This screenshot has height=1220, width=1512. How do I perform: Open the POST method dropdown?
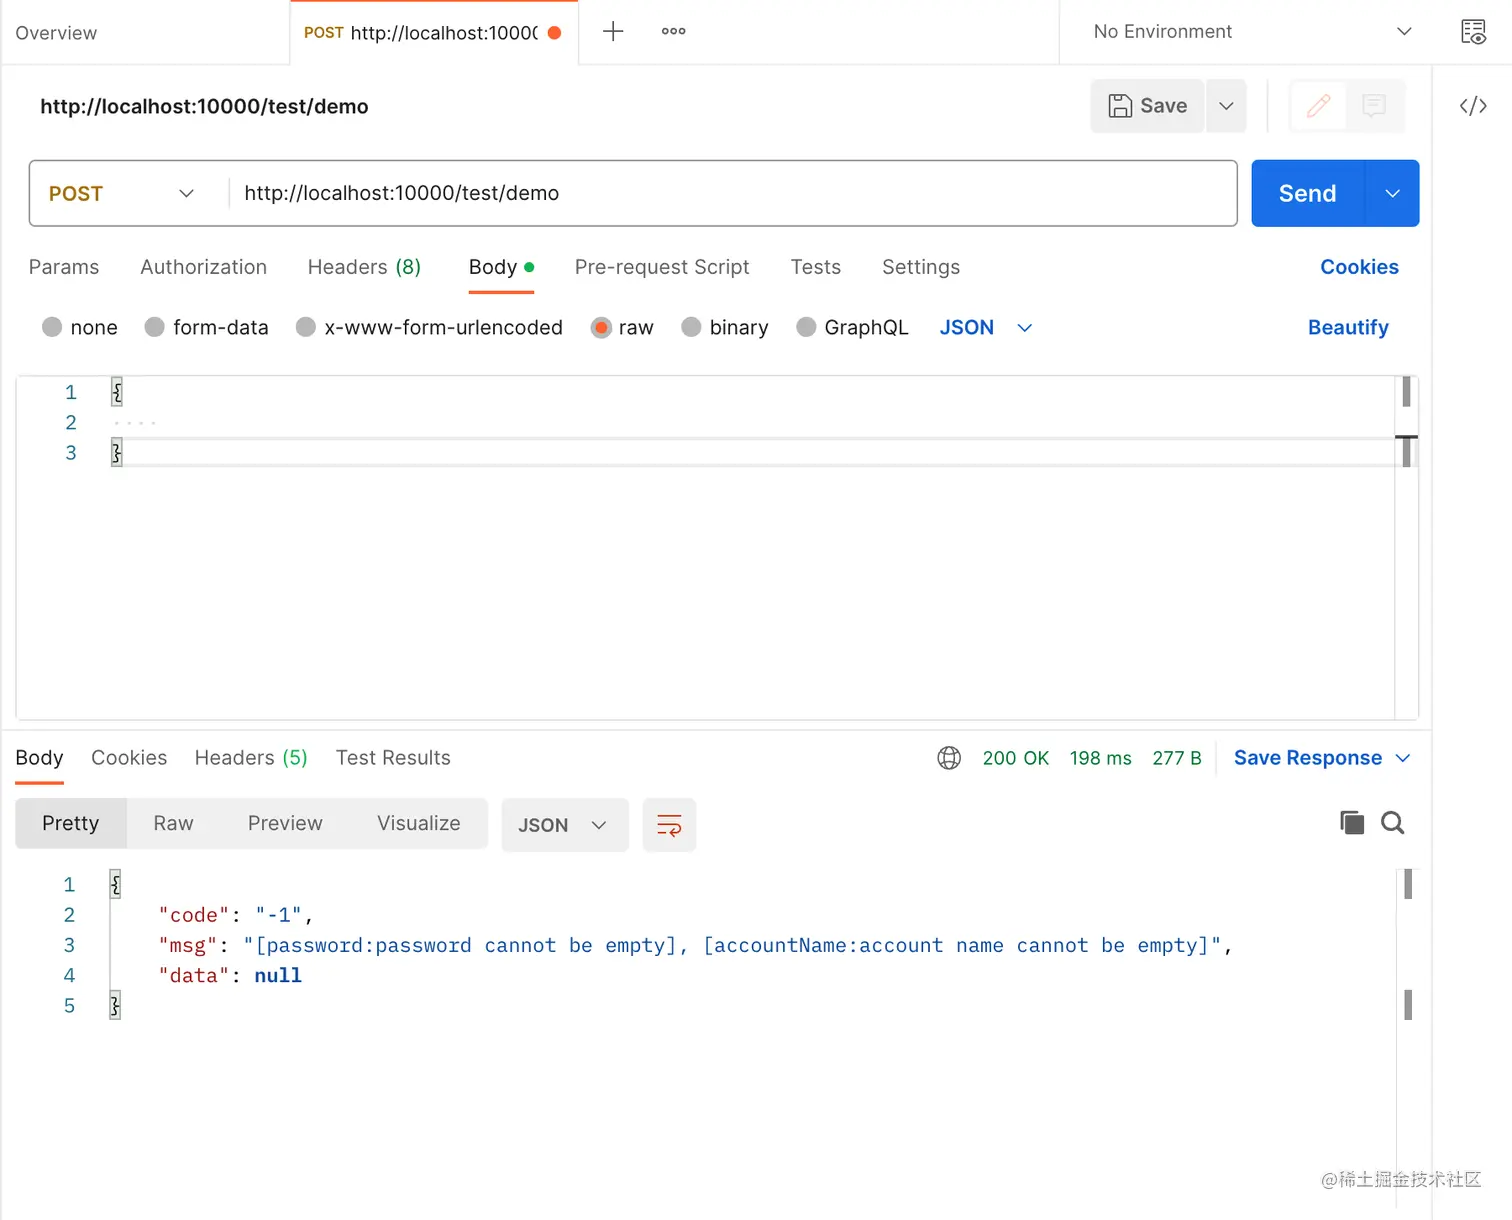pyautogui.click(x=121, y=193)
